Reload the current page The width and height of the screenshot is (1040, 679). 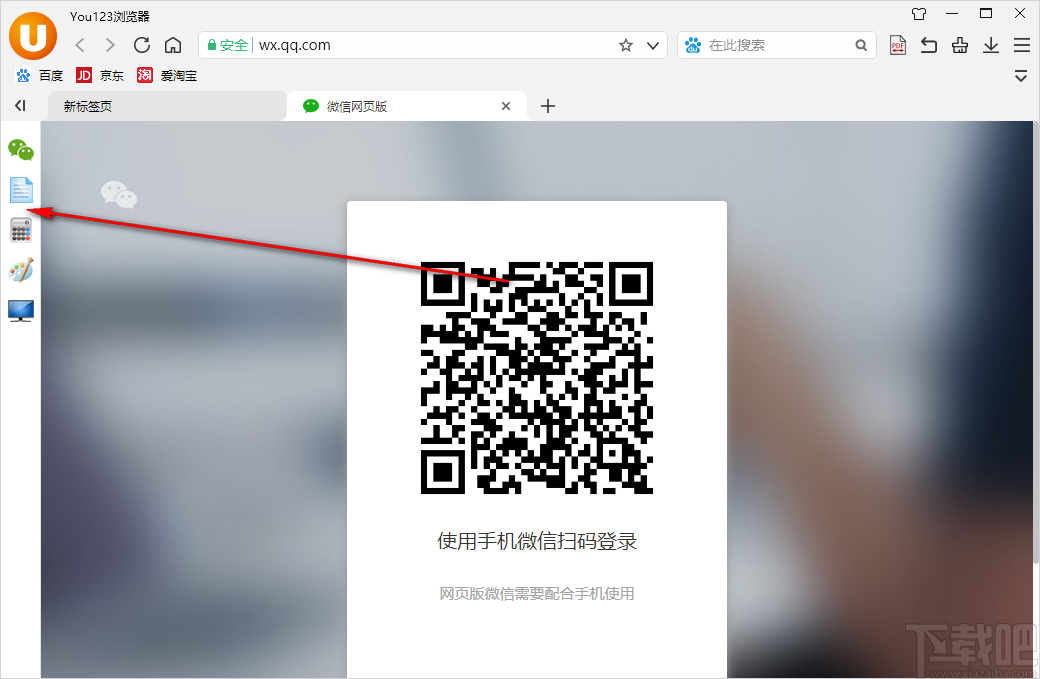(141, 45)
